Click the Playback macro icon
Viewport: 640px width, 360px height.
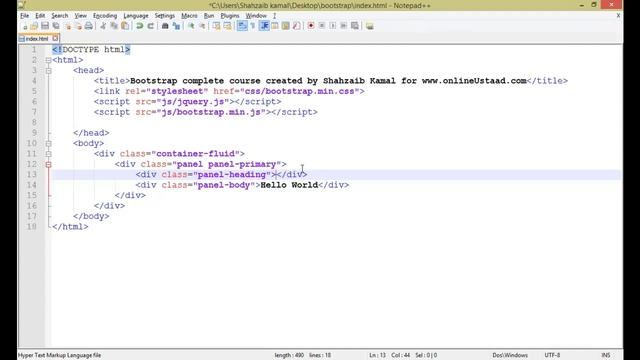click(x=333, y=26)
